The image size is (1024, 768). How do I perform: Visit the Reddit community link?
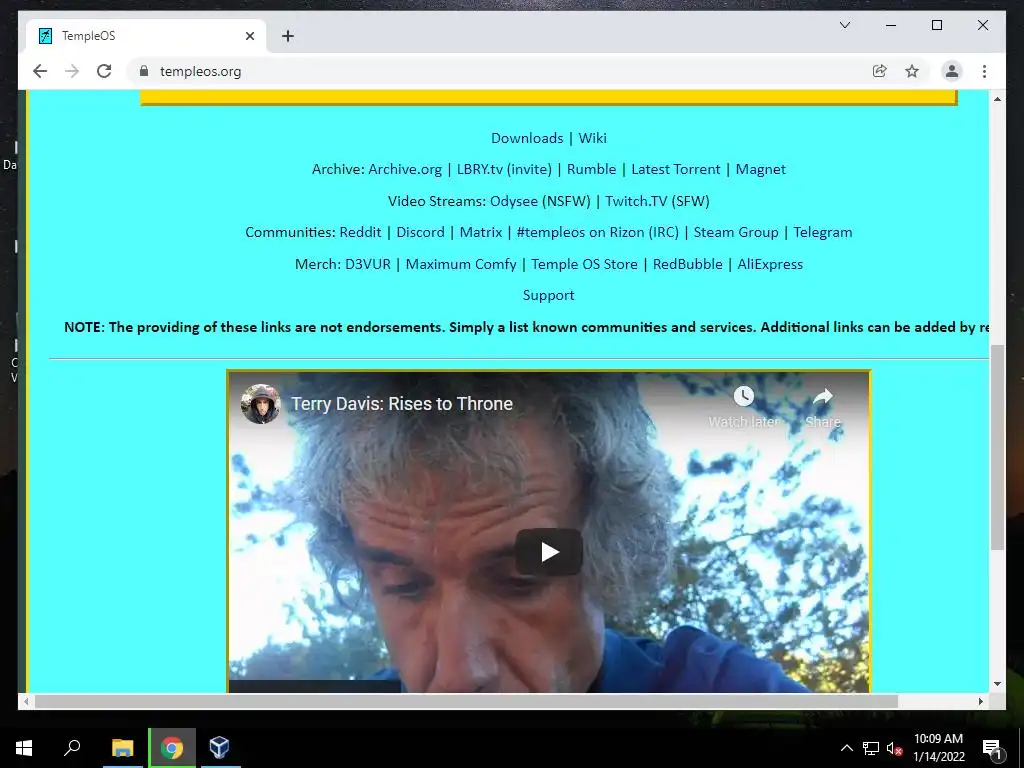click(x=360, y=232)
